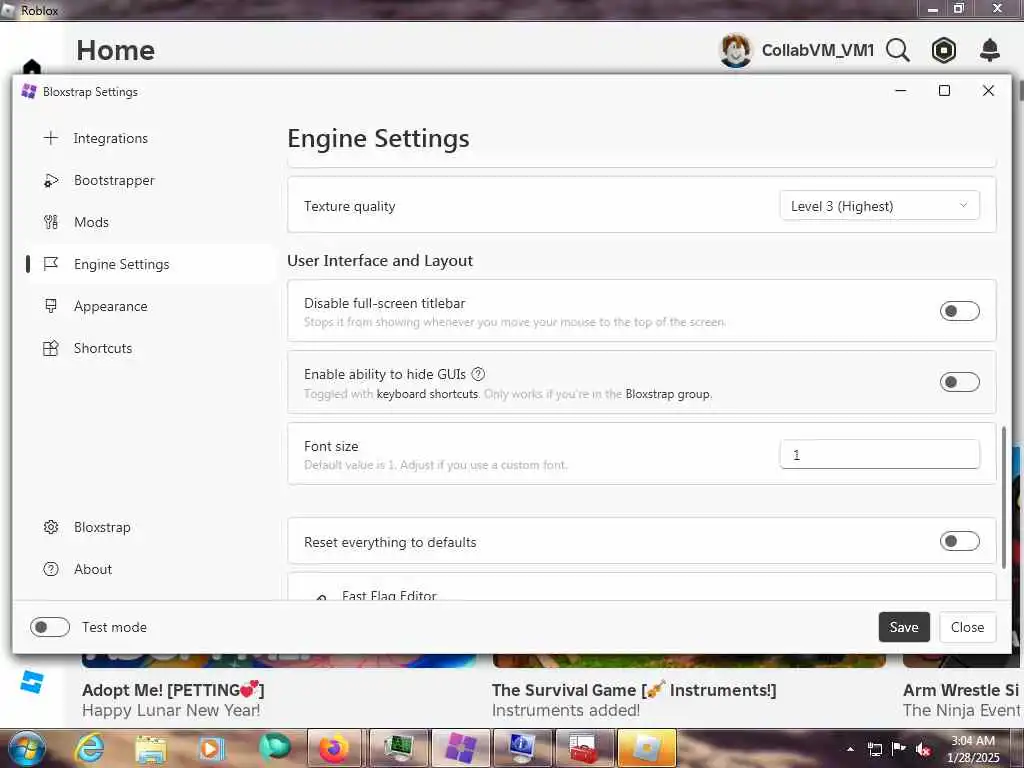Click the green monitor taskbar icon

pos(398,748)
